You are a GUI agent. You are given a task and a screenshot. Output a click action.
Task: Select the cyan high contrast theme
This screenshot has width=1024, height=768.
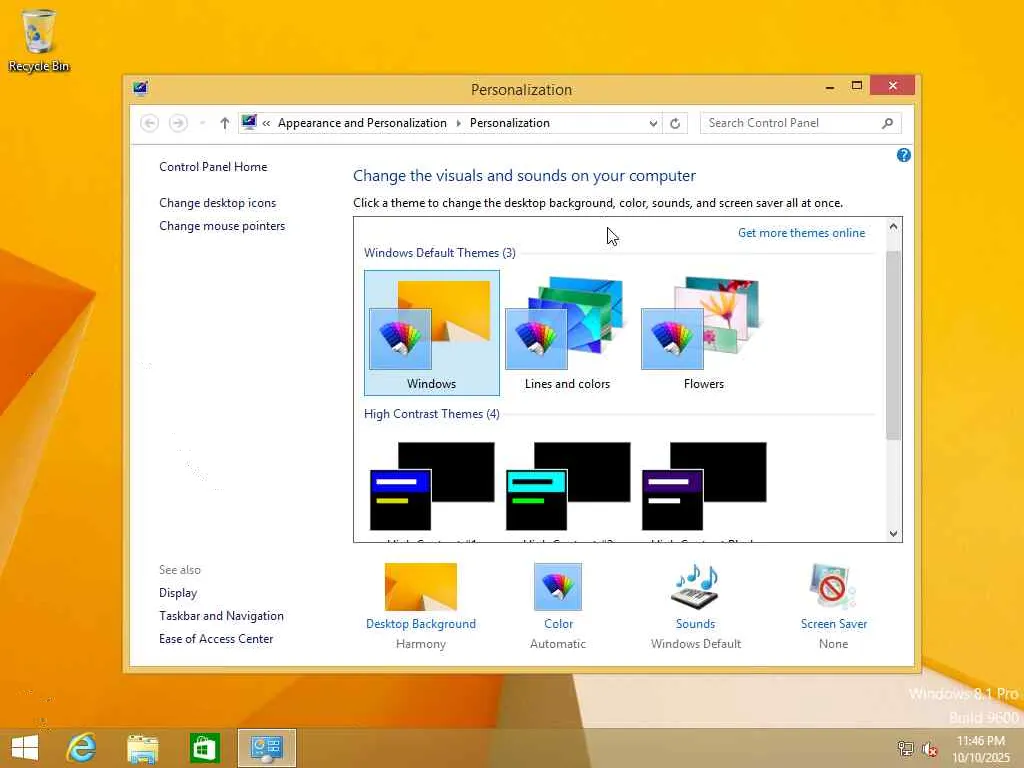[x=568, y=487]
